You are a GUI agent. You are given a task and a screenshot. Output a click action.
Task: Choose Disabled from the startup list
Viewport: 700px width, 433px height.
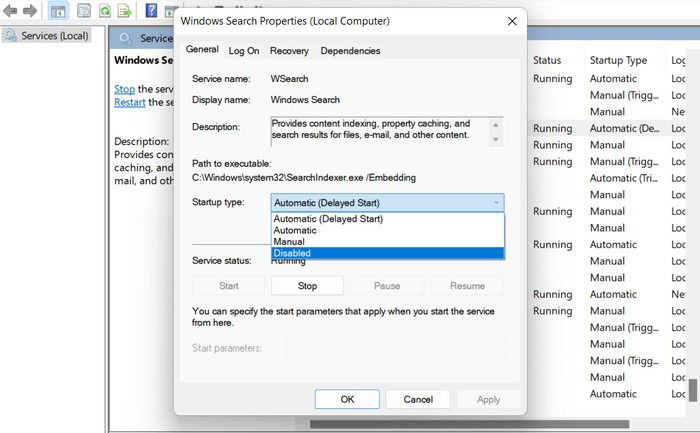point(388,253)
